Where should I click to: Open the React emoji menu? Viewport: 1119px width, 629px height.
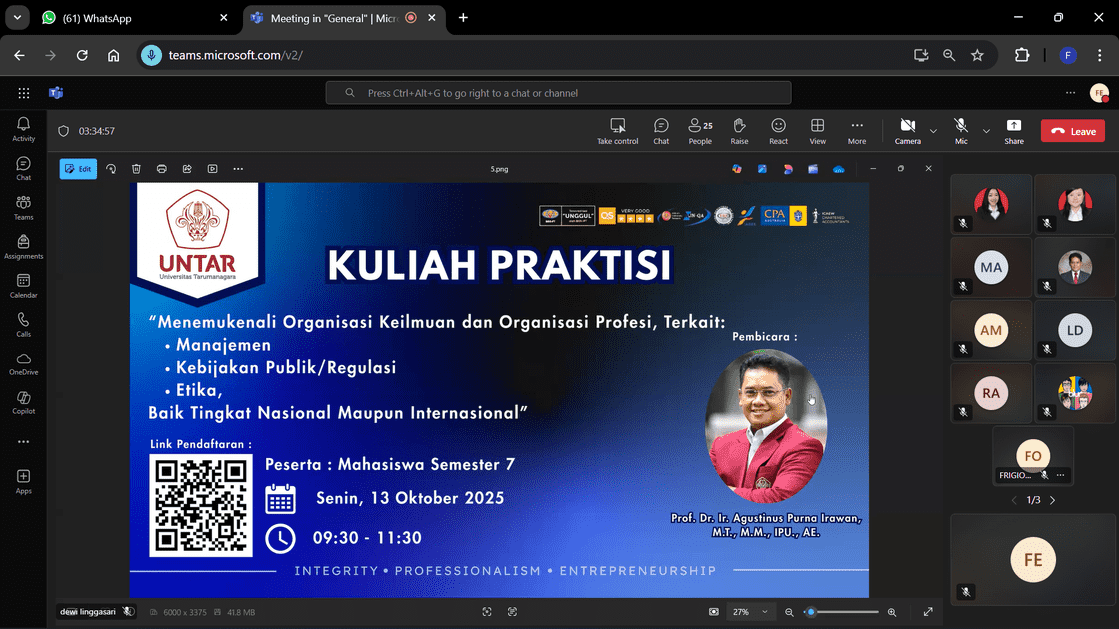click(778, 130)
